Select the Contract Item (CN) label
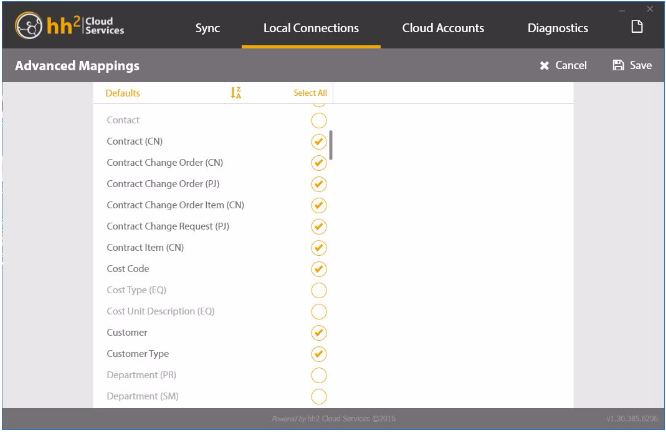 point(145,248)
